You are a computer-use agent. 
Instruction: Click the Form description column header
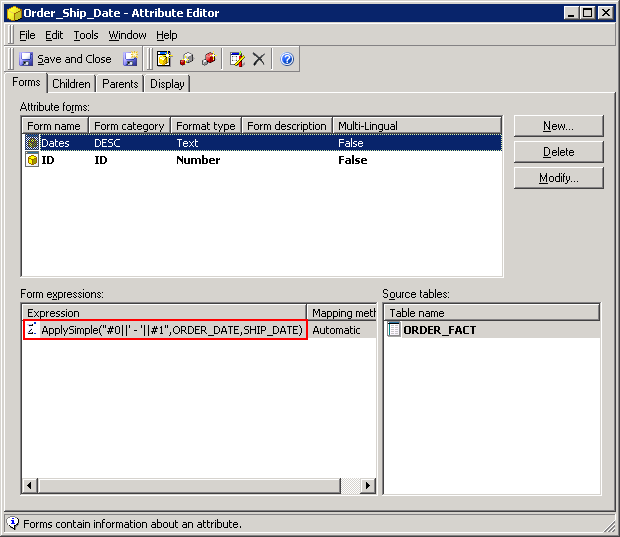point(287,126)
